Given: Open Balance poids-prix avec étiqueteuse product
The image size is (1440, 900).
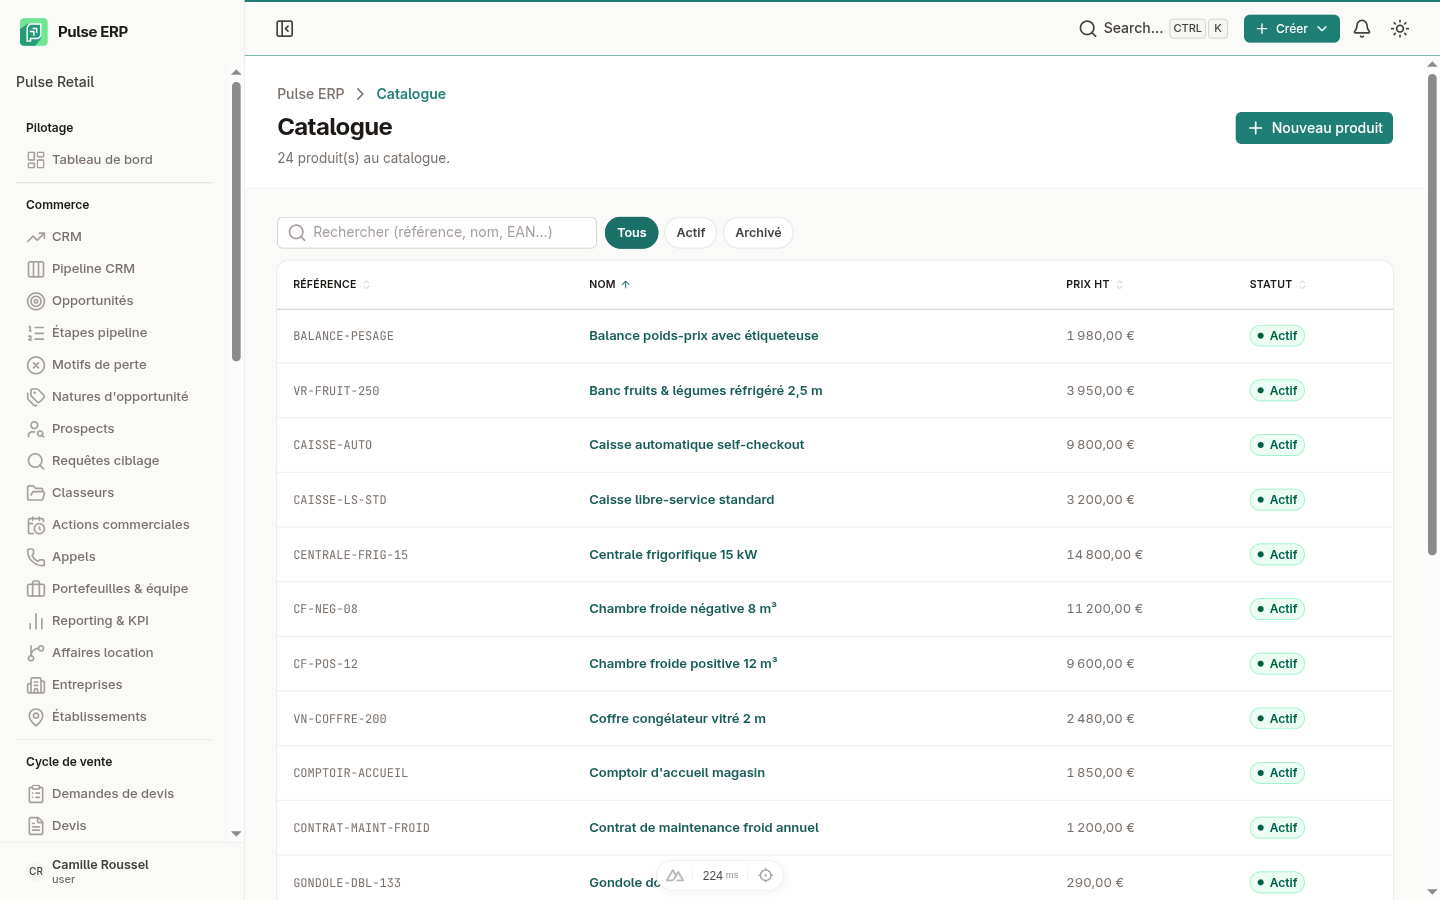Looking at the screenshot, I should 704,336.
